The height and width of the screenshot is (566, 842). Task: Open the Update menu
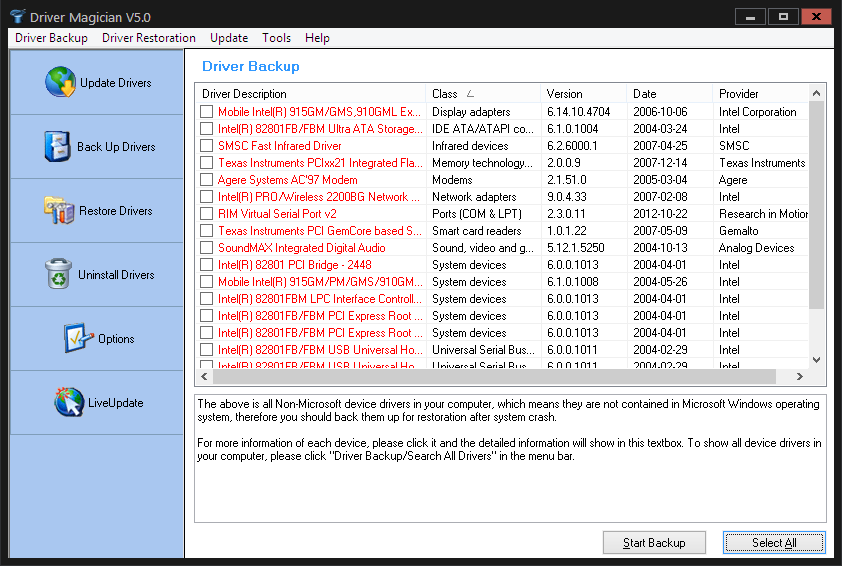coord(229,38)
